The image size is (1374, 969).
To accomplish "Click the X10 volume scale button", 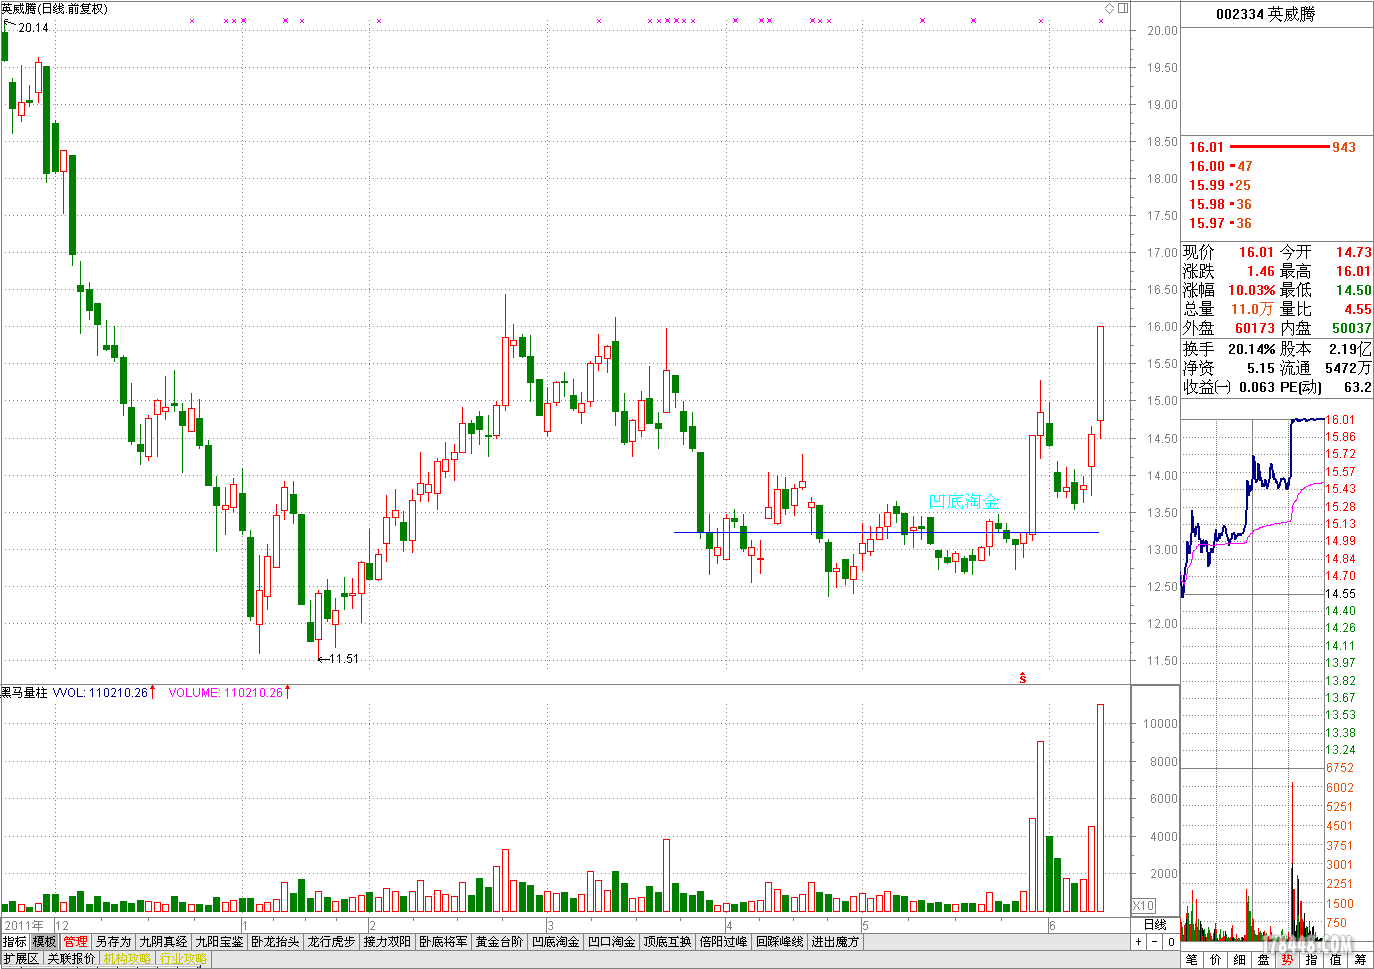I will (1144, 905).
